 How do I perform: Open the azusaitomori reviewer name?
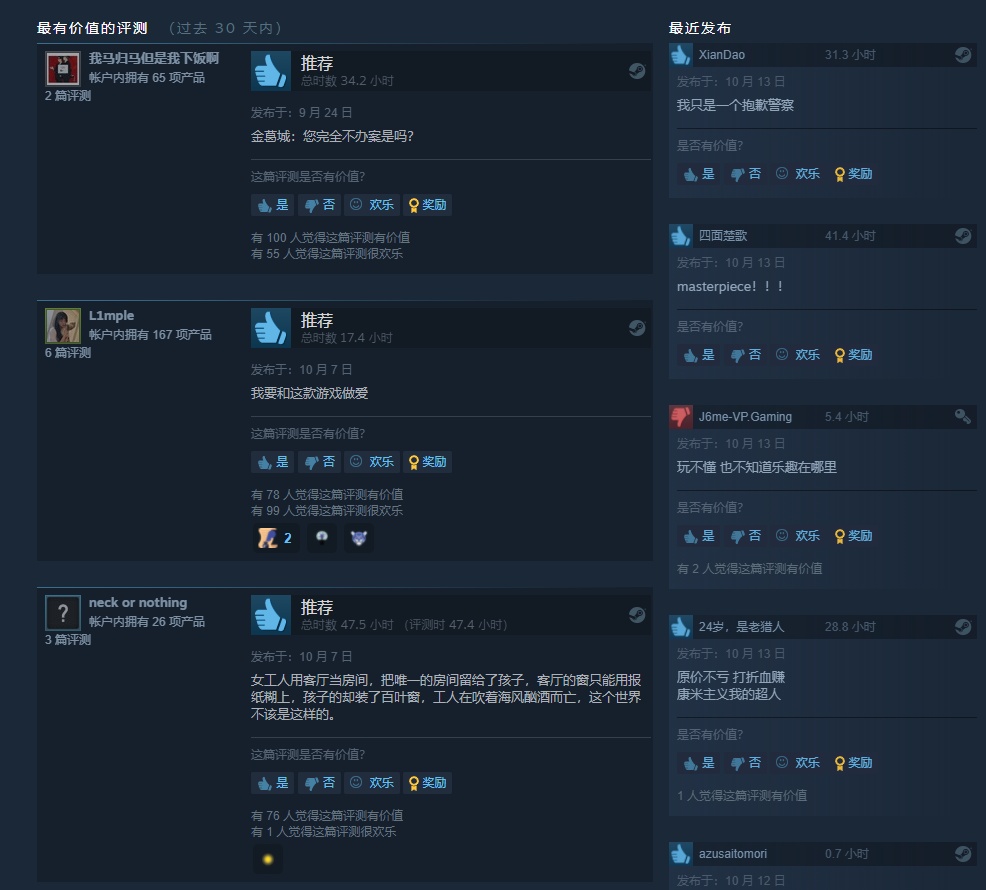point(733,854)
